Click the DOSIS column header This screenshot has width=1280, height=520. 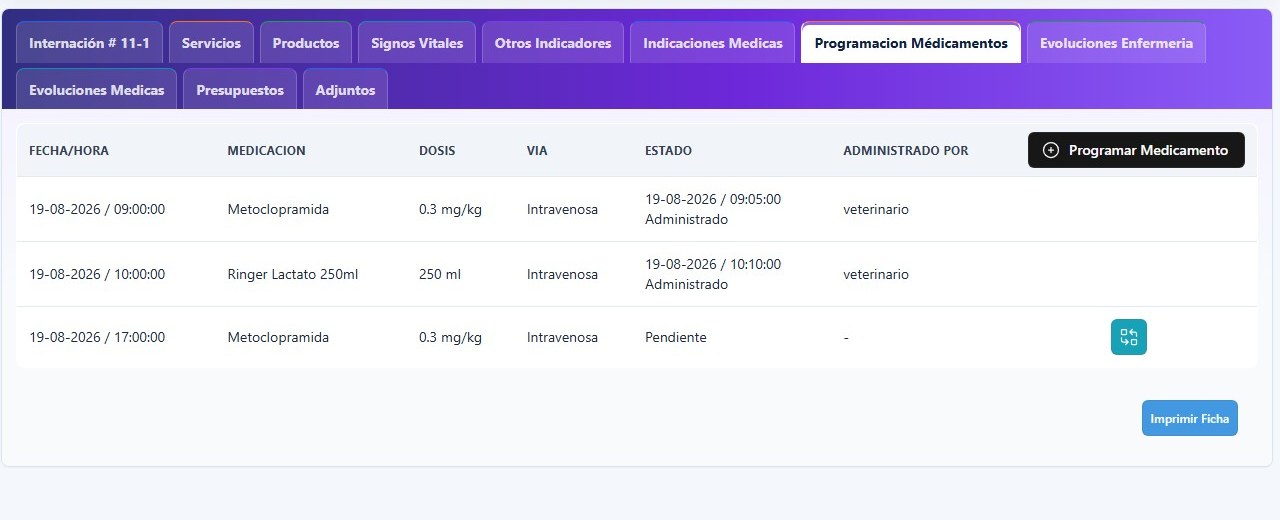pos(437,151)
